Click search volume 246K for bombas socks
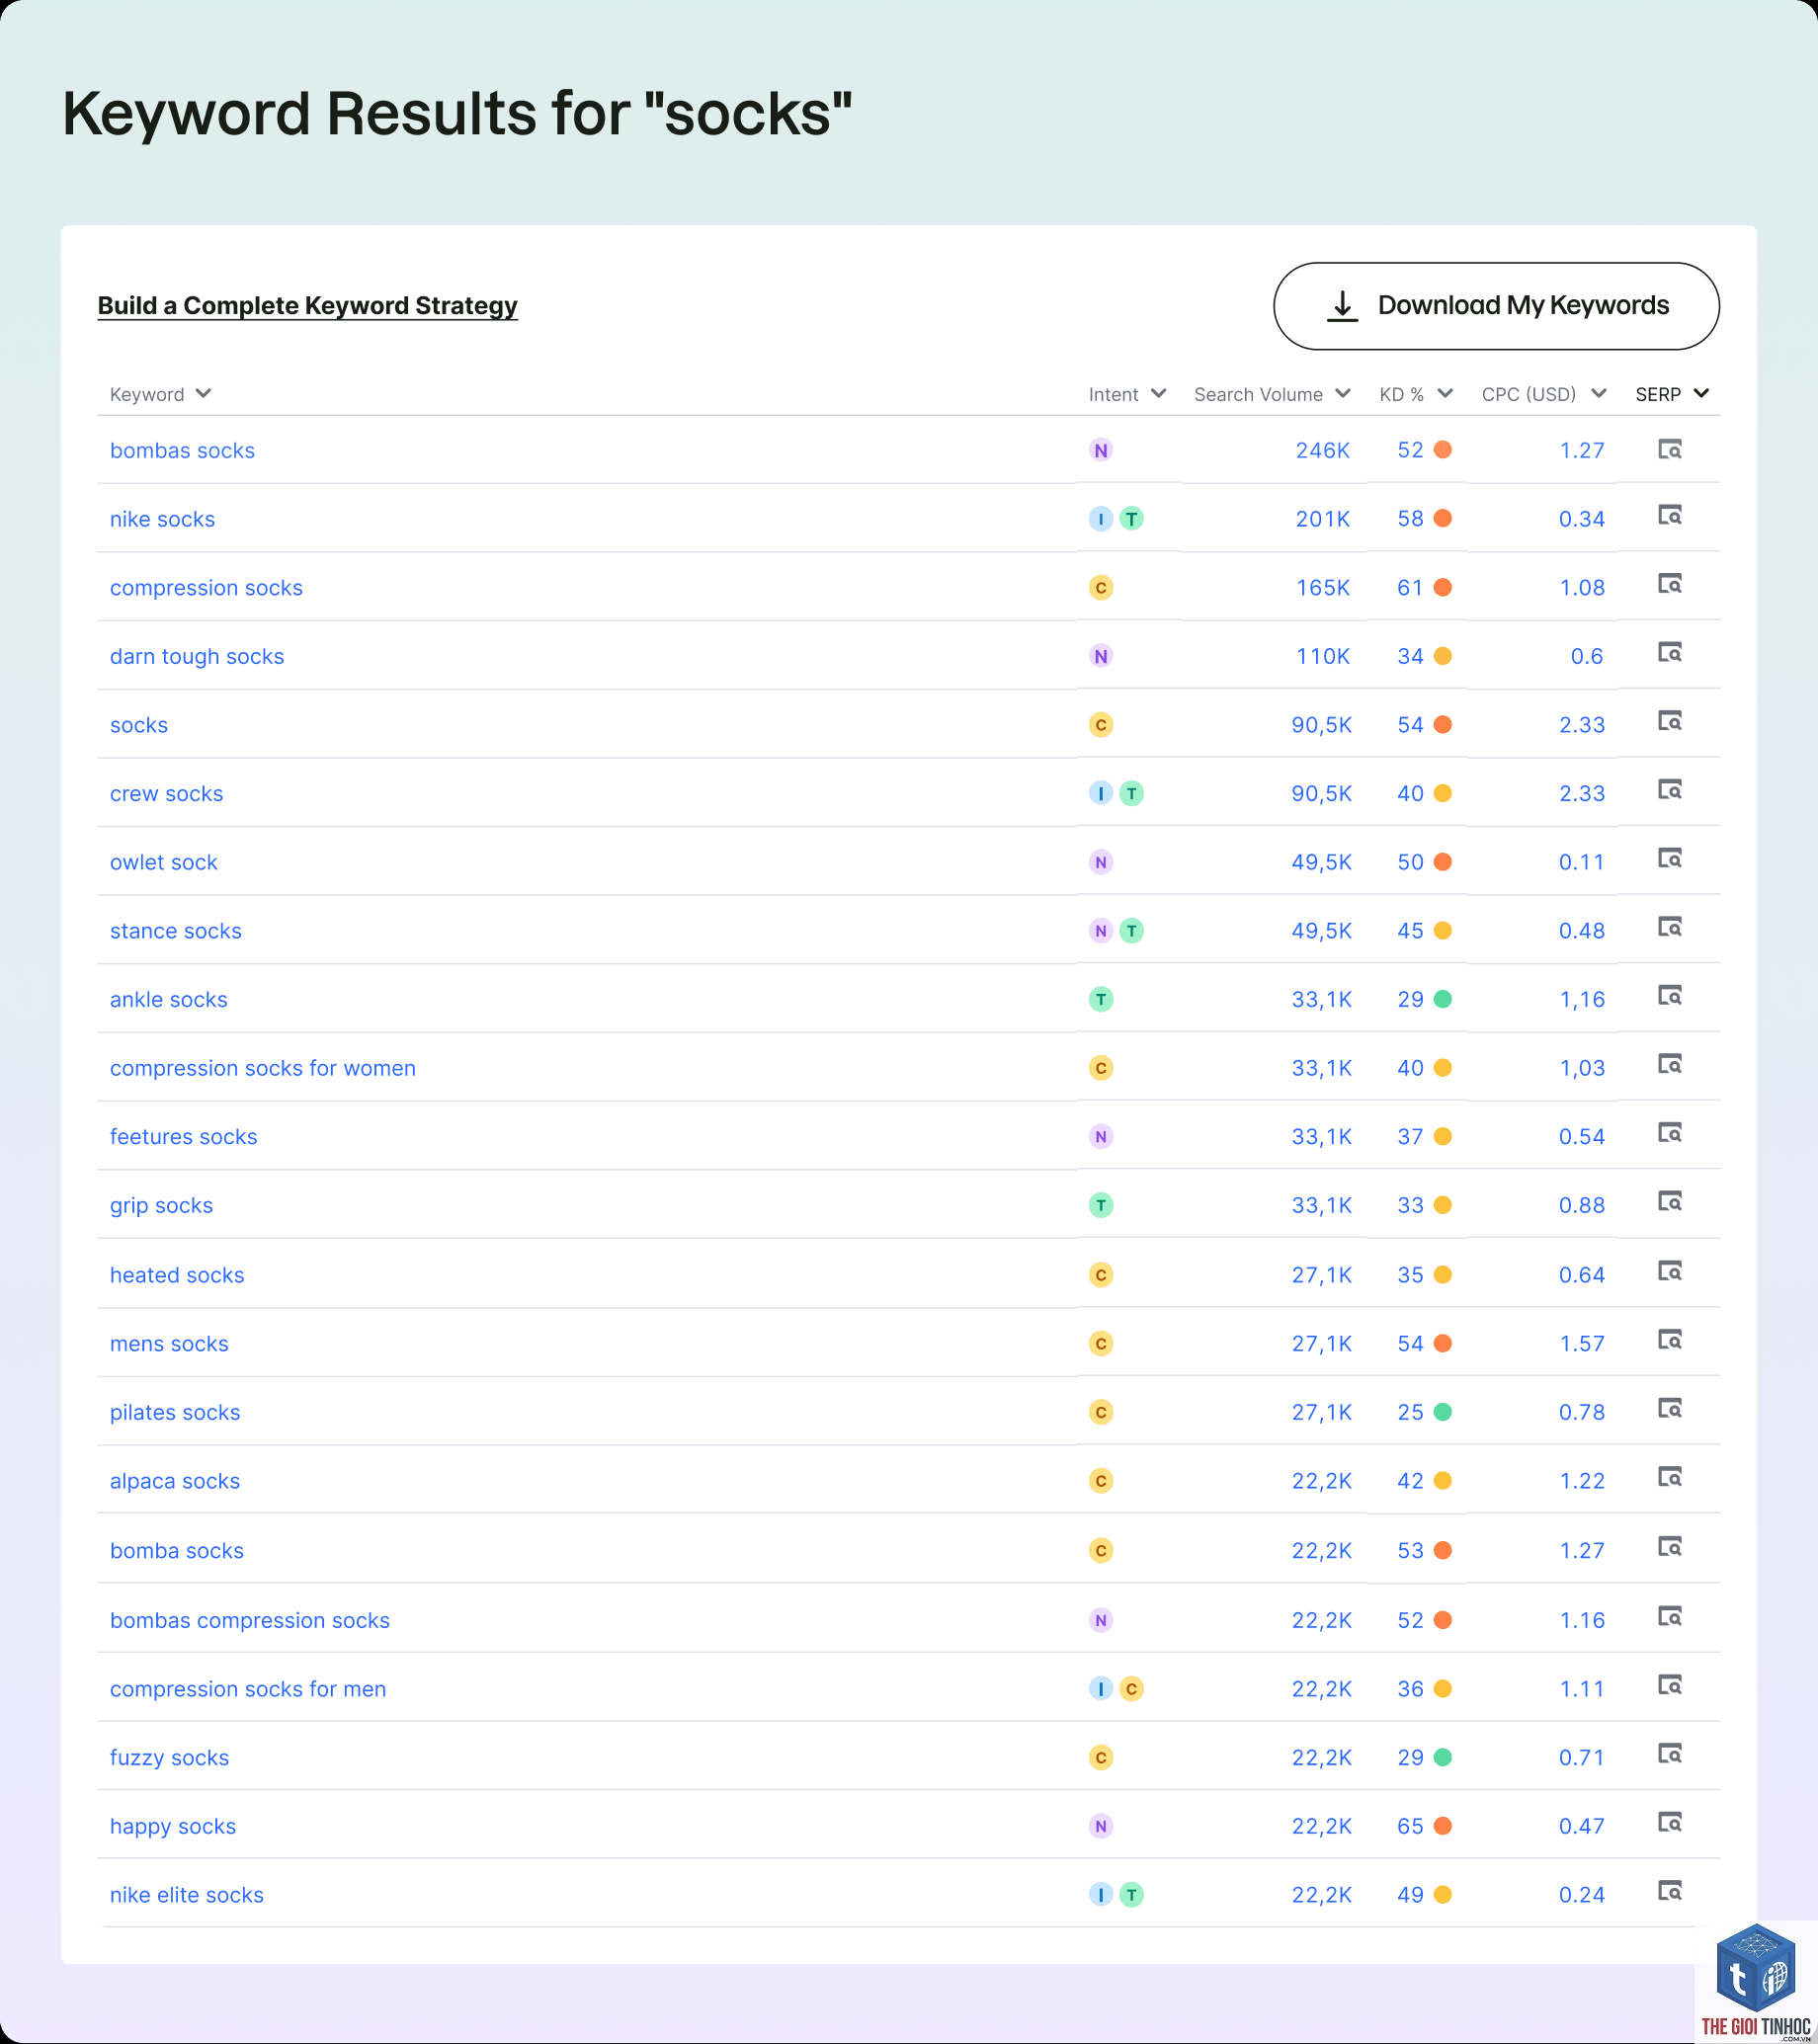This screenshot has width=1818, height=2044. point(1322,450)
